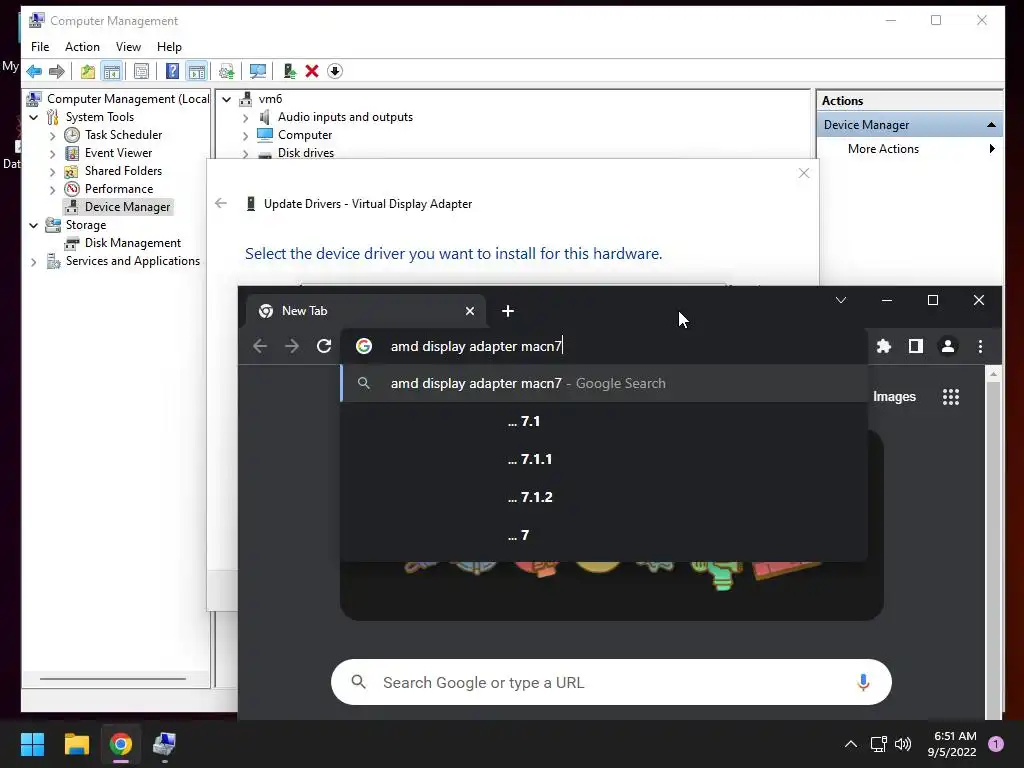Collapse Device Manager section in Actions pane
Screen dimensions: 1024x768
[991, 125]
